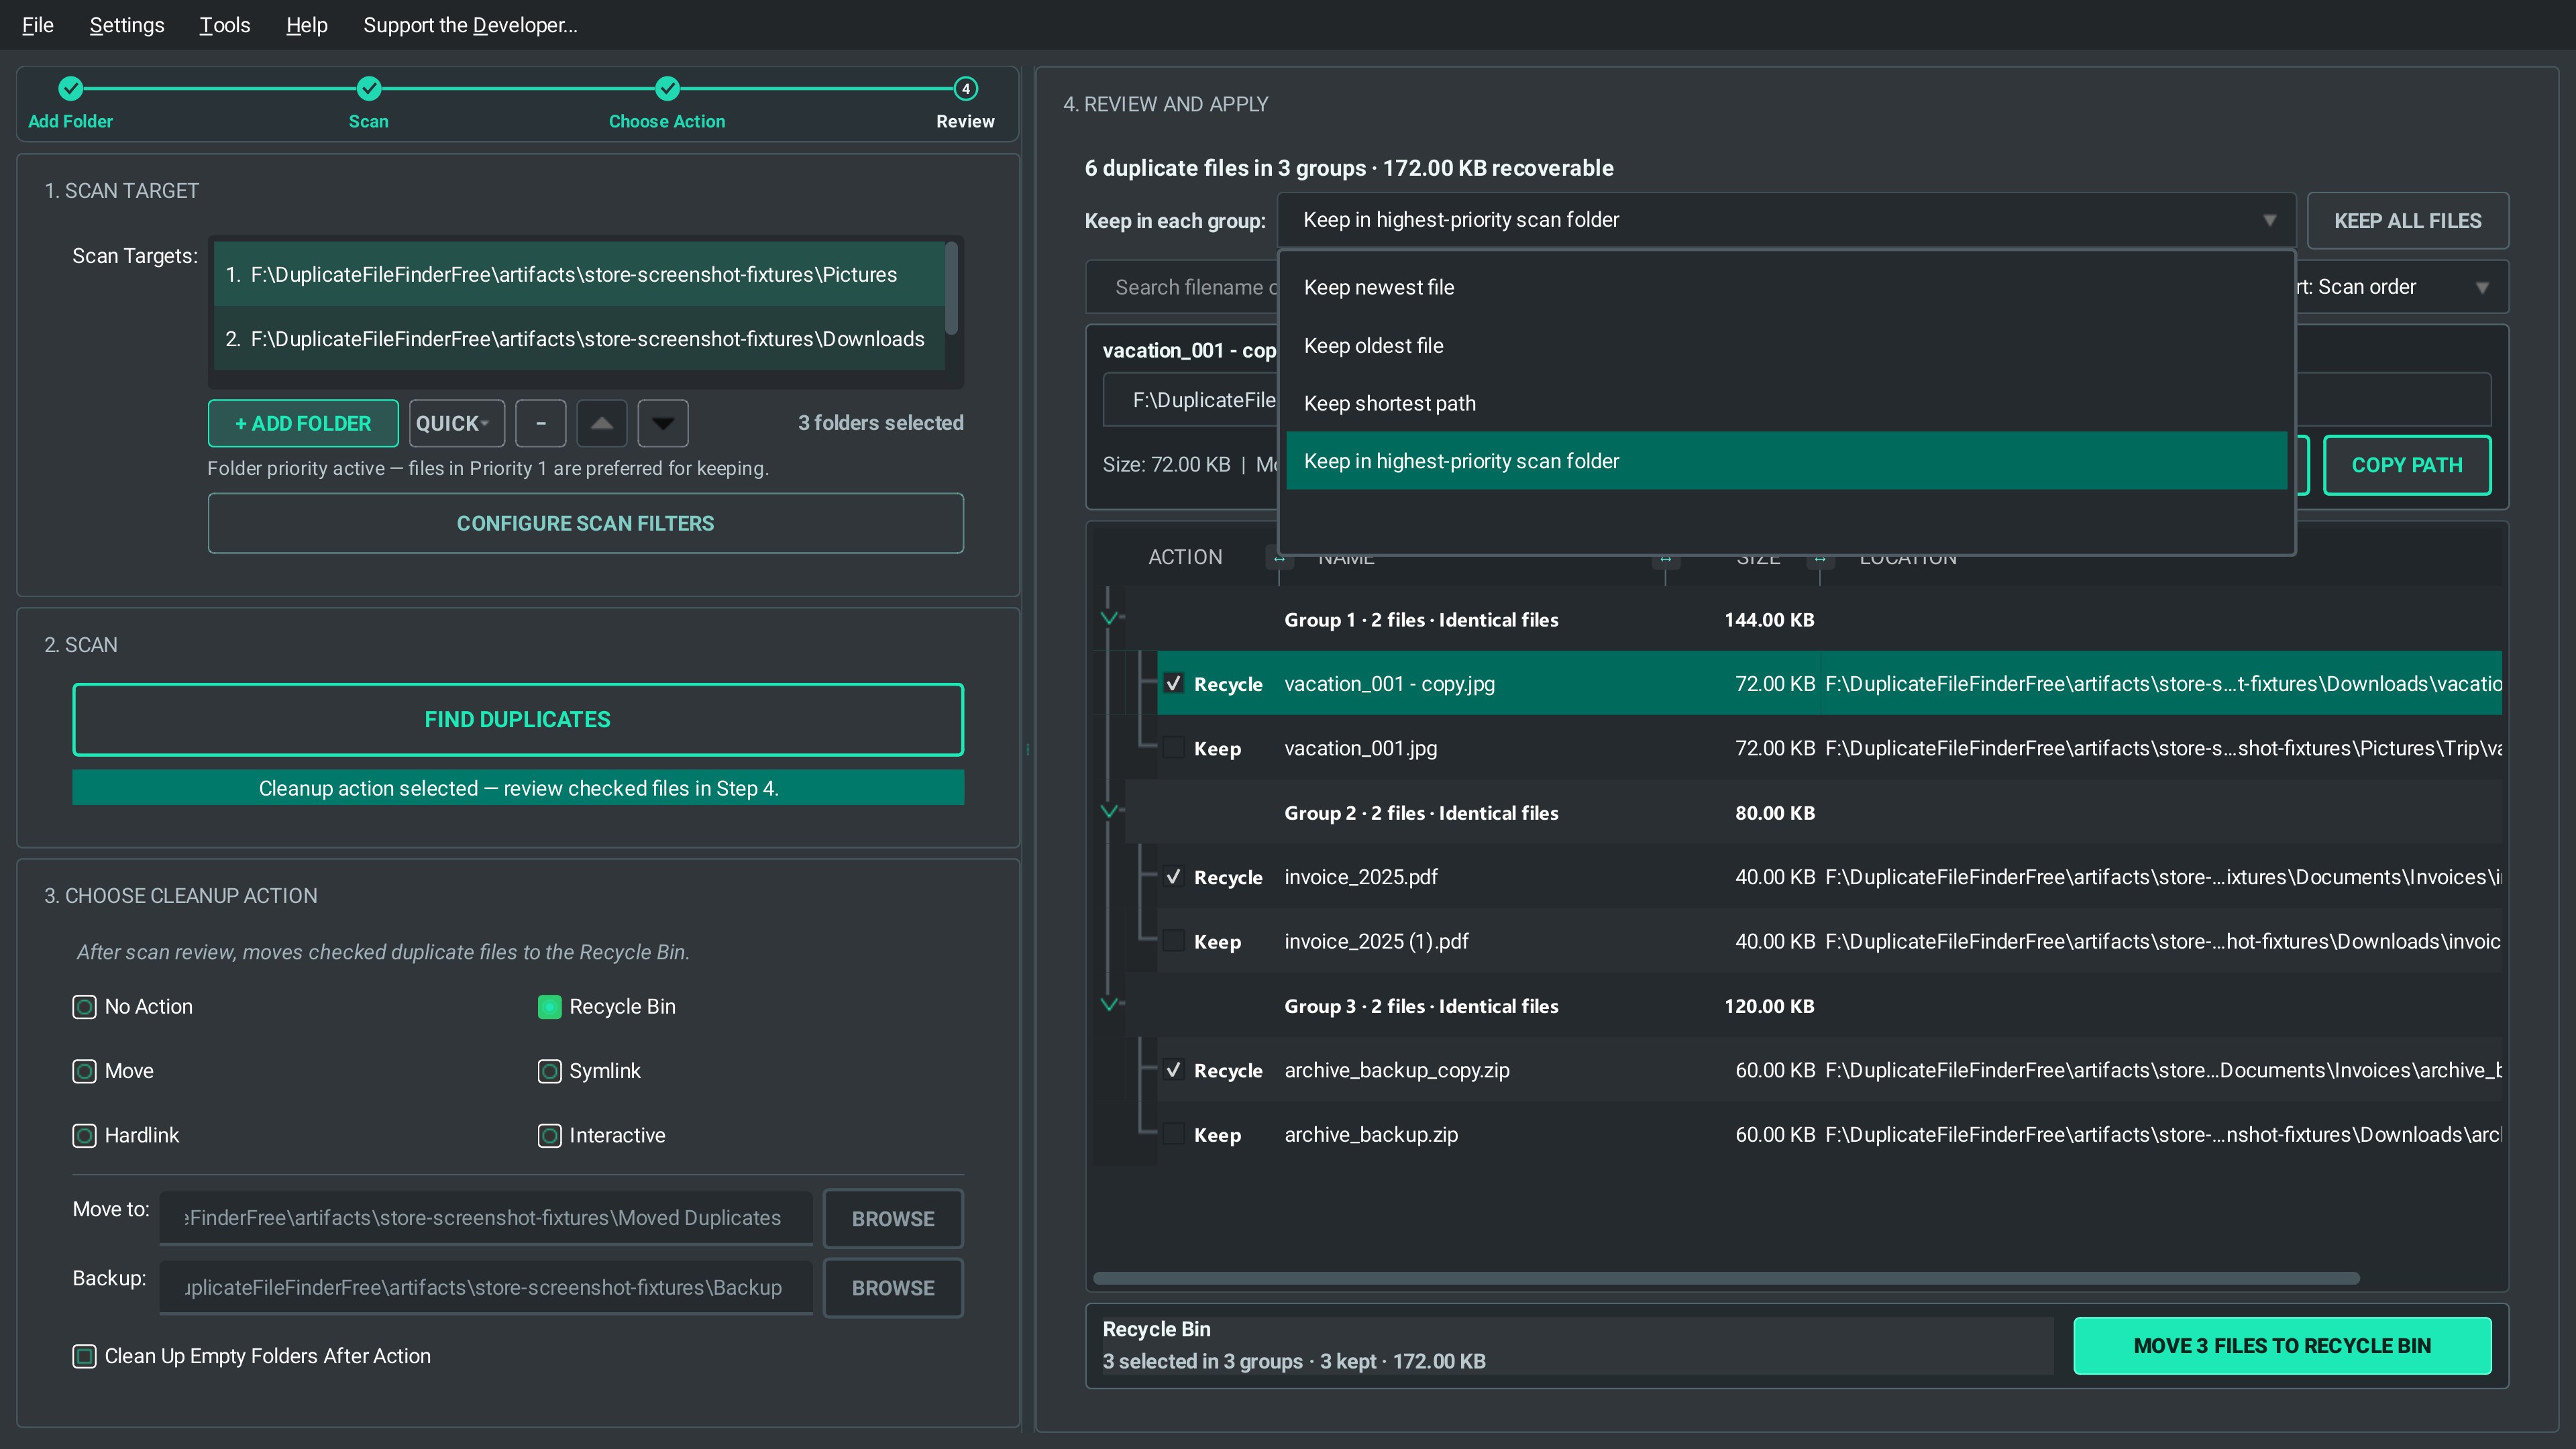Collapse Group 2 in the results tree
The image size is (2576, 1449).
coord(1109,812)
